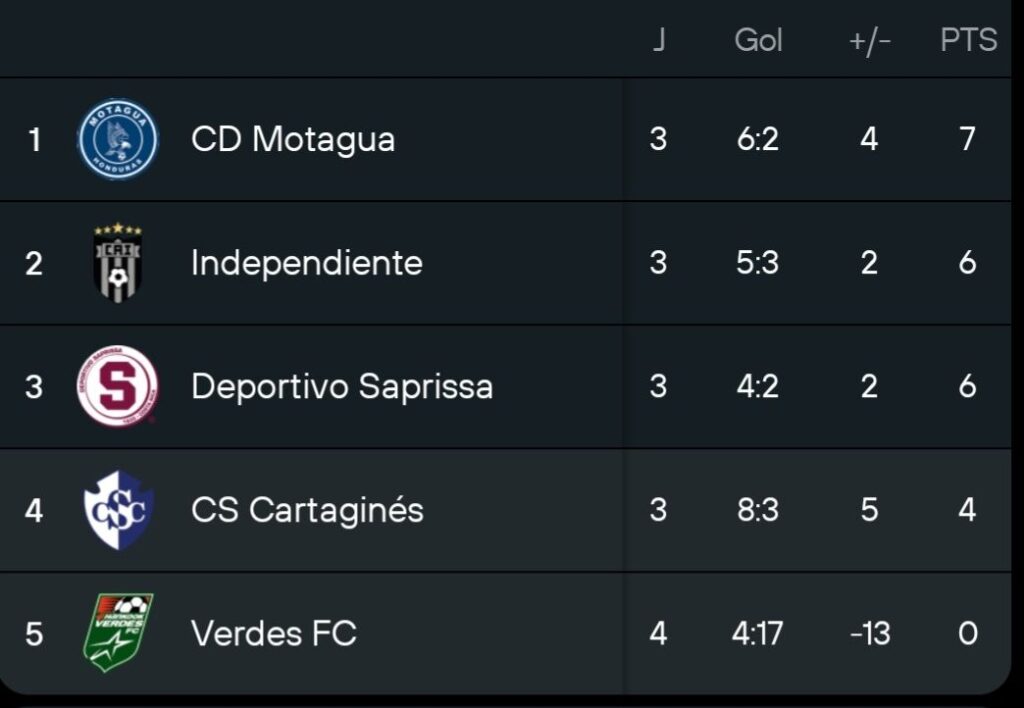Click the Verdes FC green logo

[118, 633]
